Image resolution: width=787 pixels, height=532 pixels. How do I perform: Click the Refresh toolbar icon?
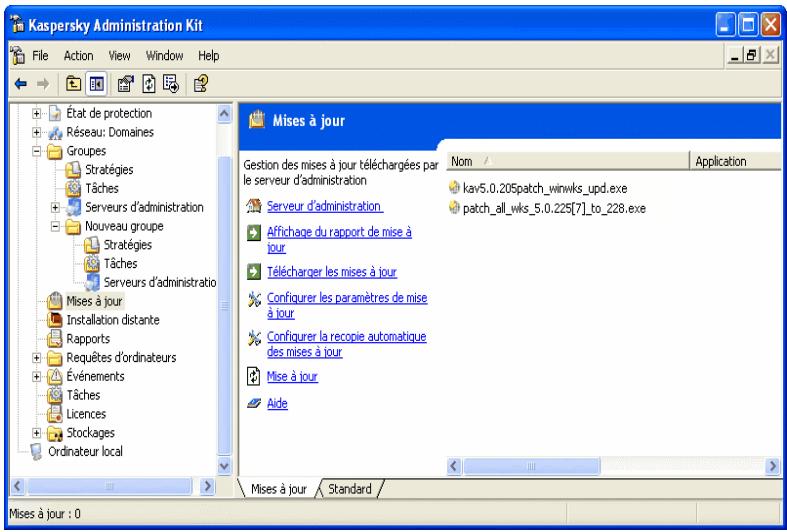(x=149, y=84)
